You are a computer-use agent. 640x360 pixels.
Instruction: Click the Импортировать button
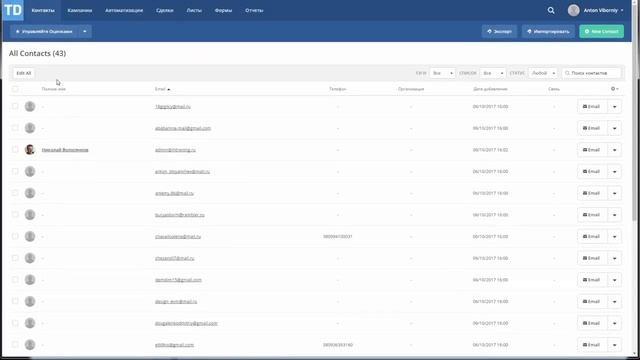pos(548,31)
